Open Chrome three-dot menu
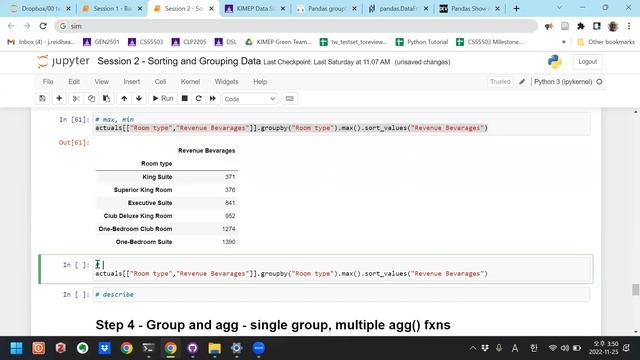Screen dimensions: 640x360 coord(629,26)
